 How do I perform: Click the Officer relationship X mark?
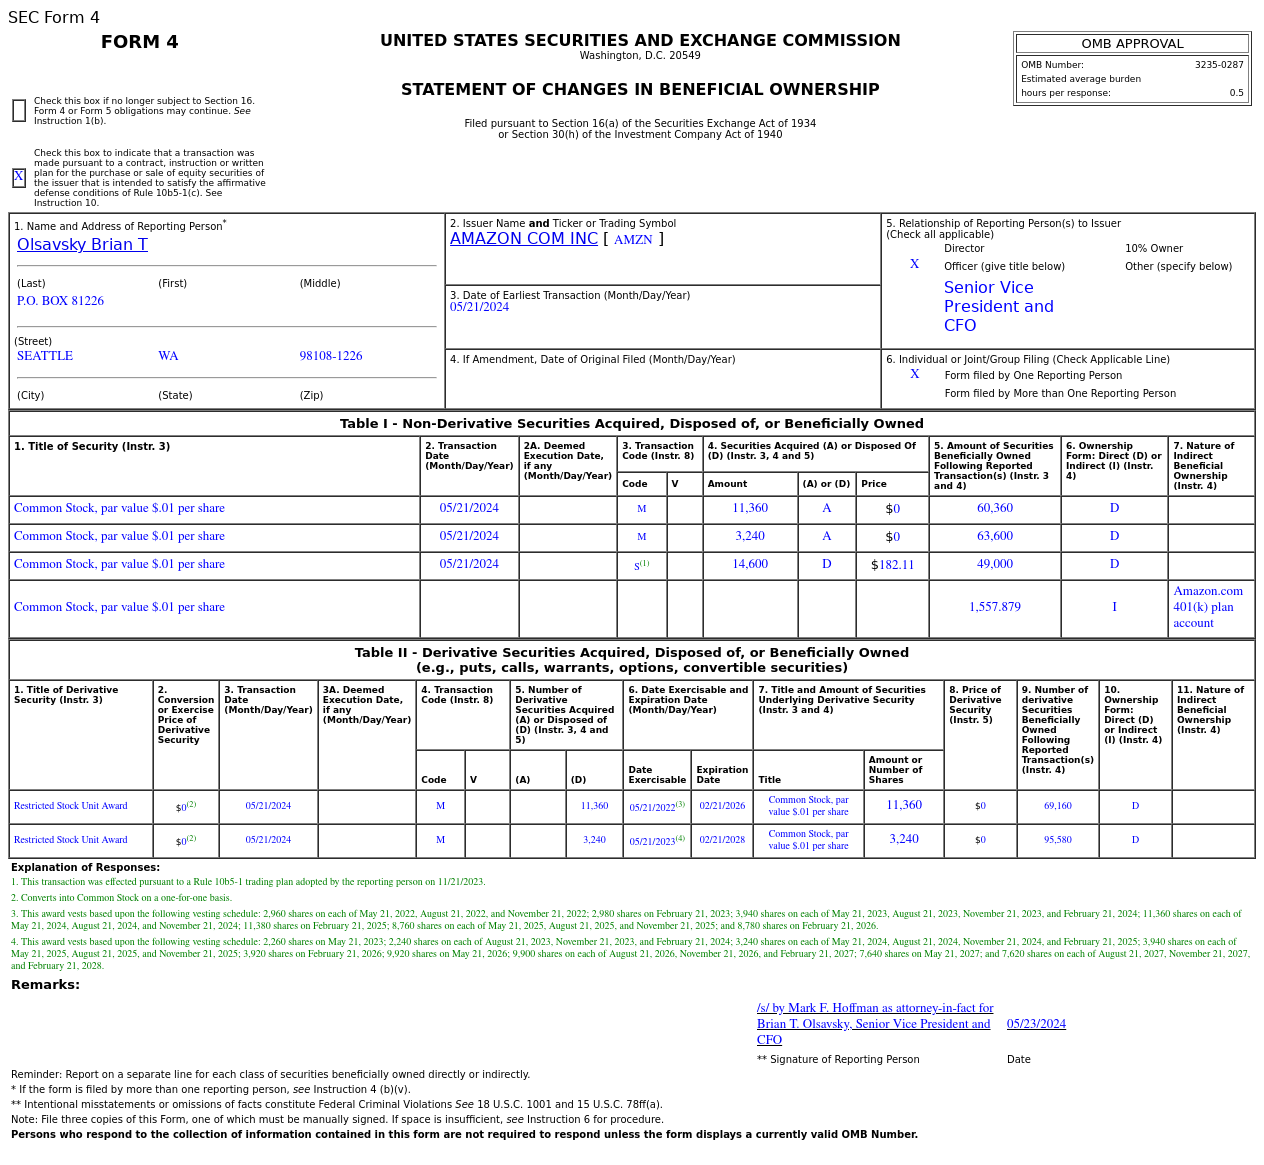point(914,265)
